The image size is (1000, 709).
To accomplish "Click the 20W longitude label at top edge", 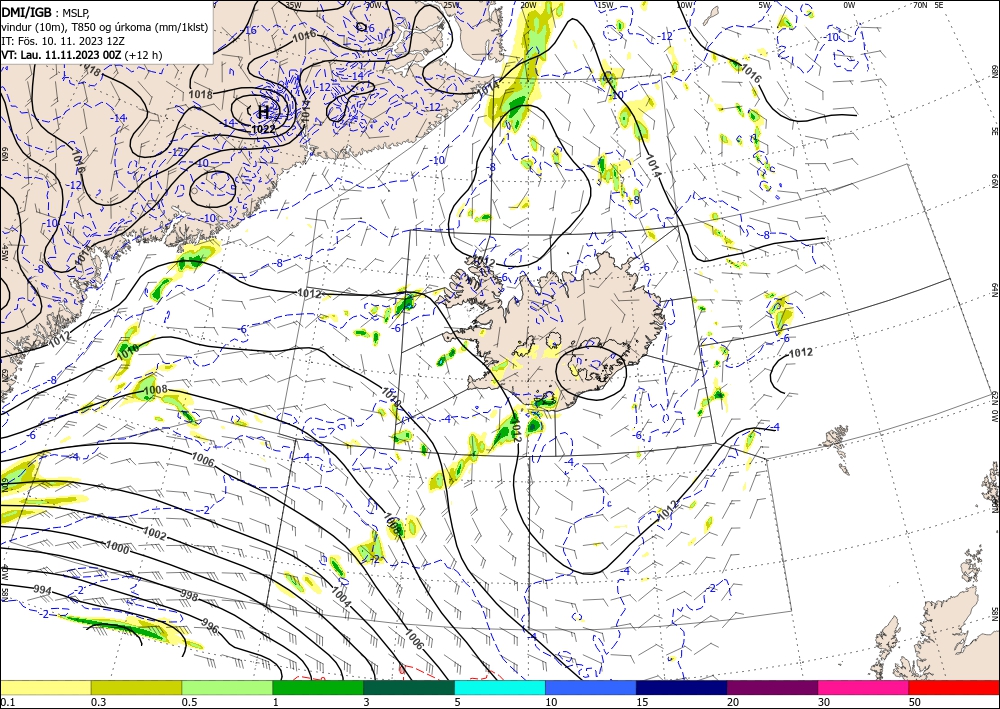I will tap(528, 5).
